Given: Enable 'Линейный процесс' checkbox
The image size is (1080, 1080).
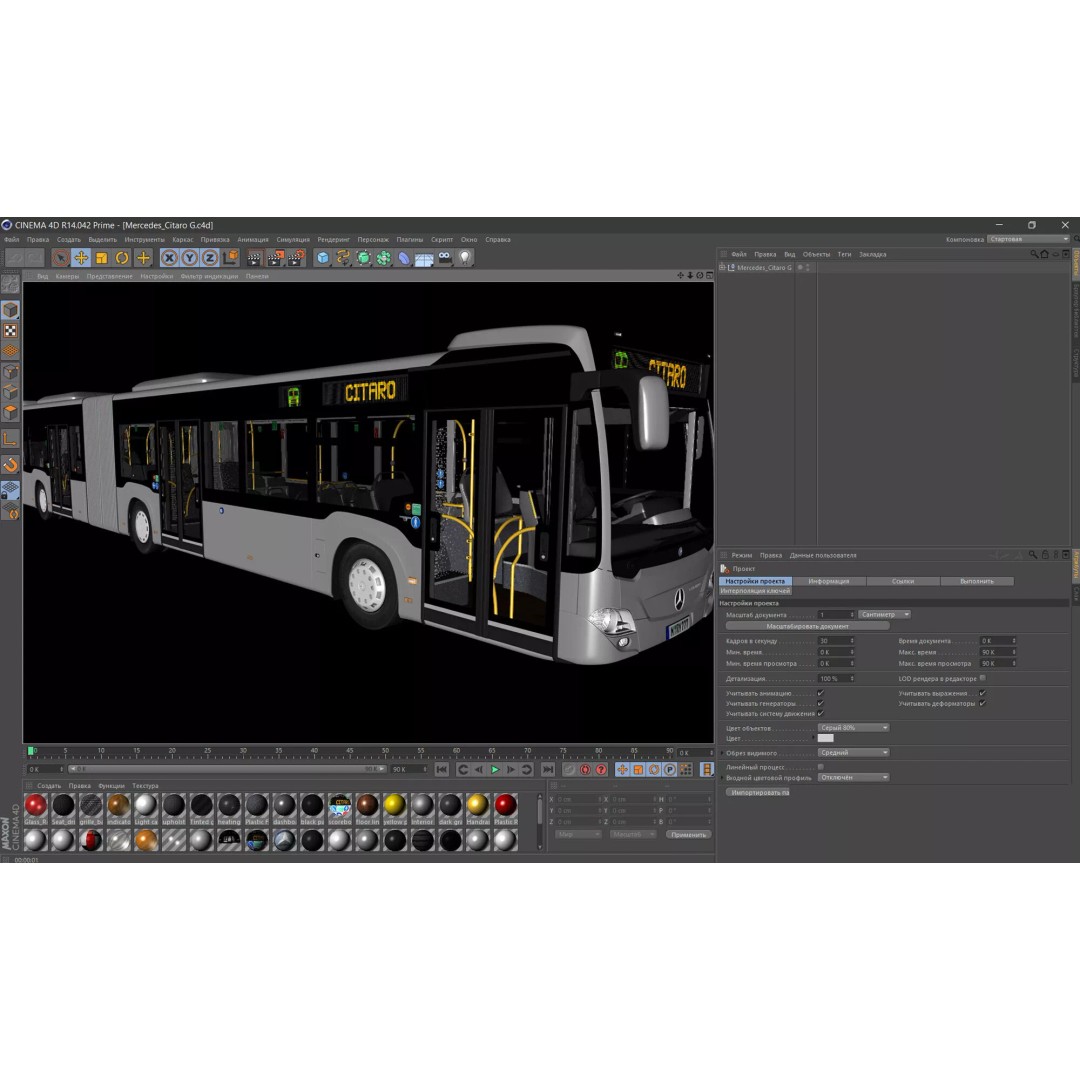Looking at the screenshot, I should 820,767.
